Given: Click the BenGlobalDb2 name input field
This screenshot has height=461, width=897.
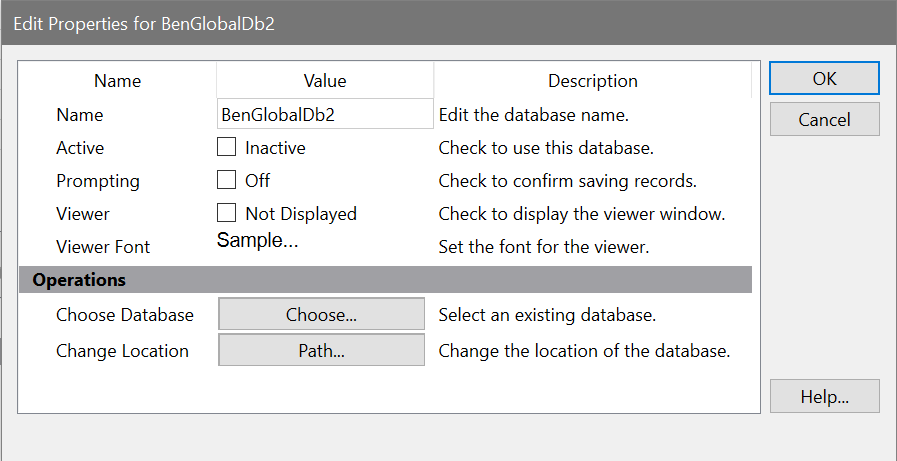Looking at the screenshot, I should [325, 115].
